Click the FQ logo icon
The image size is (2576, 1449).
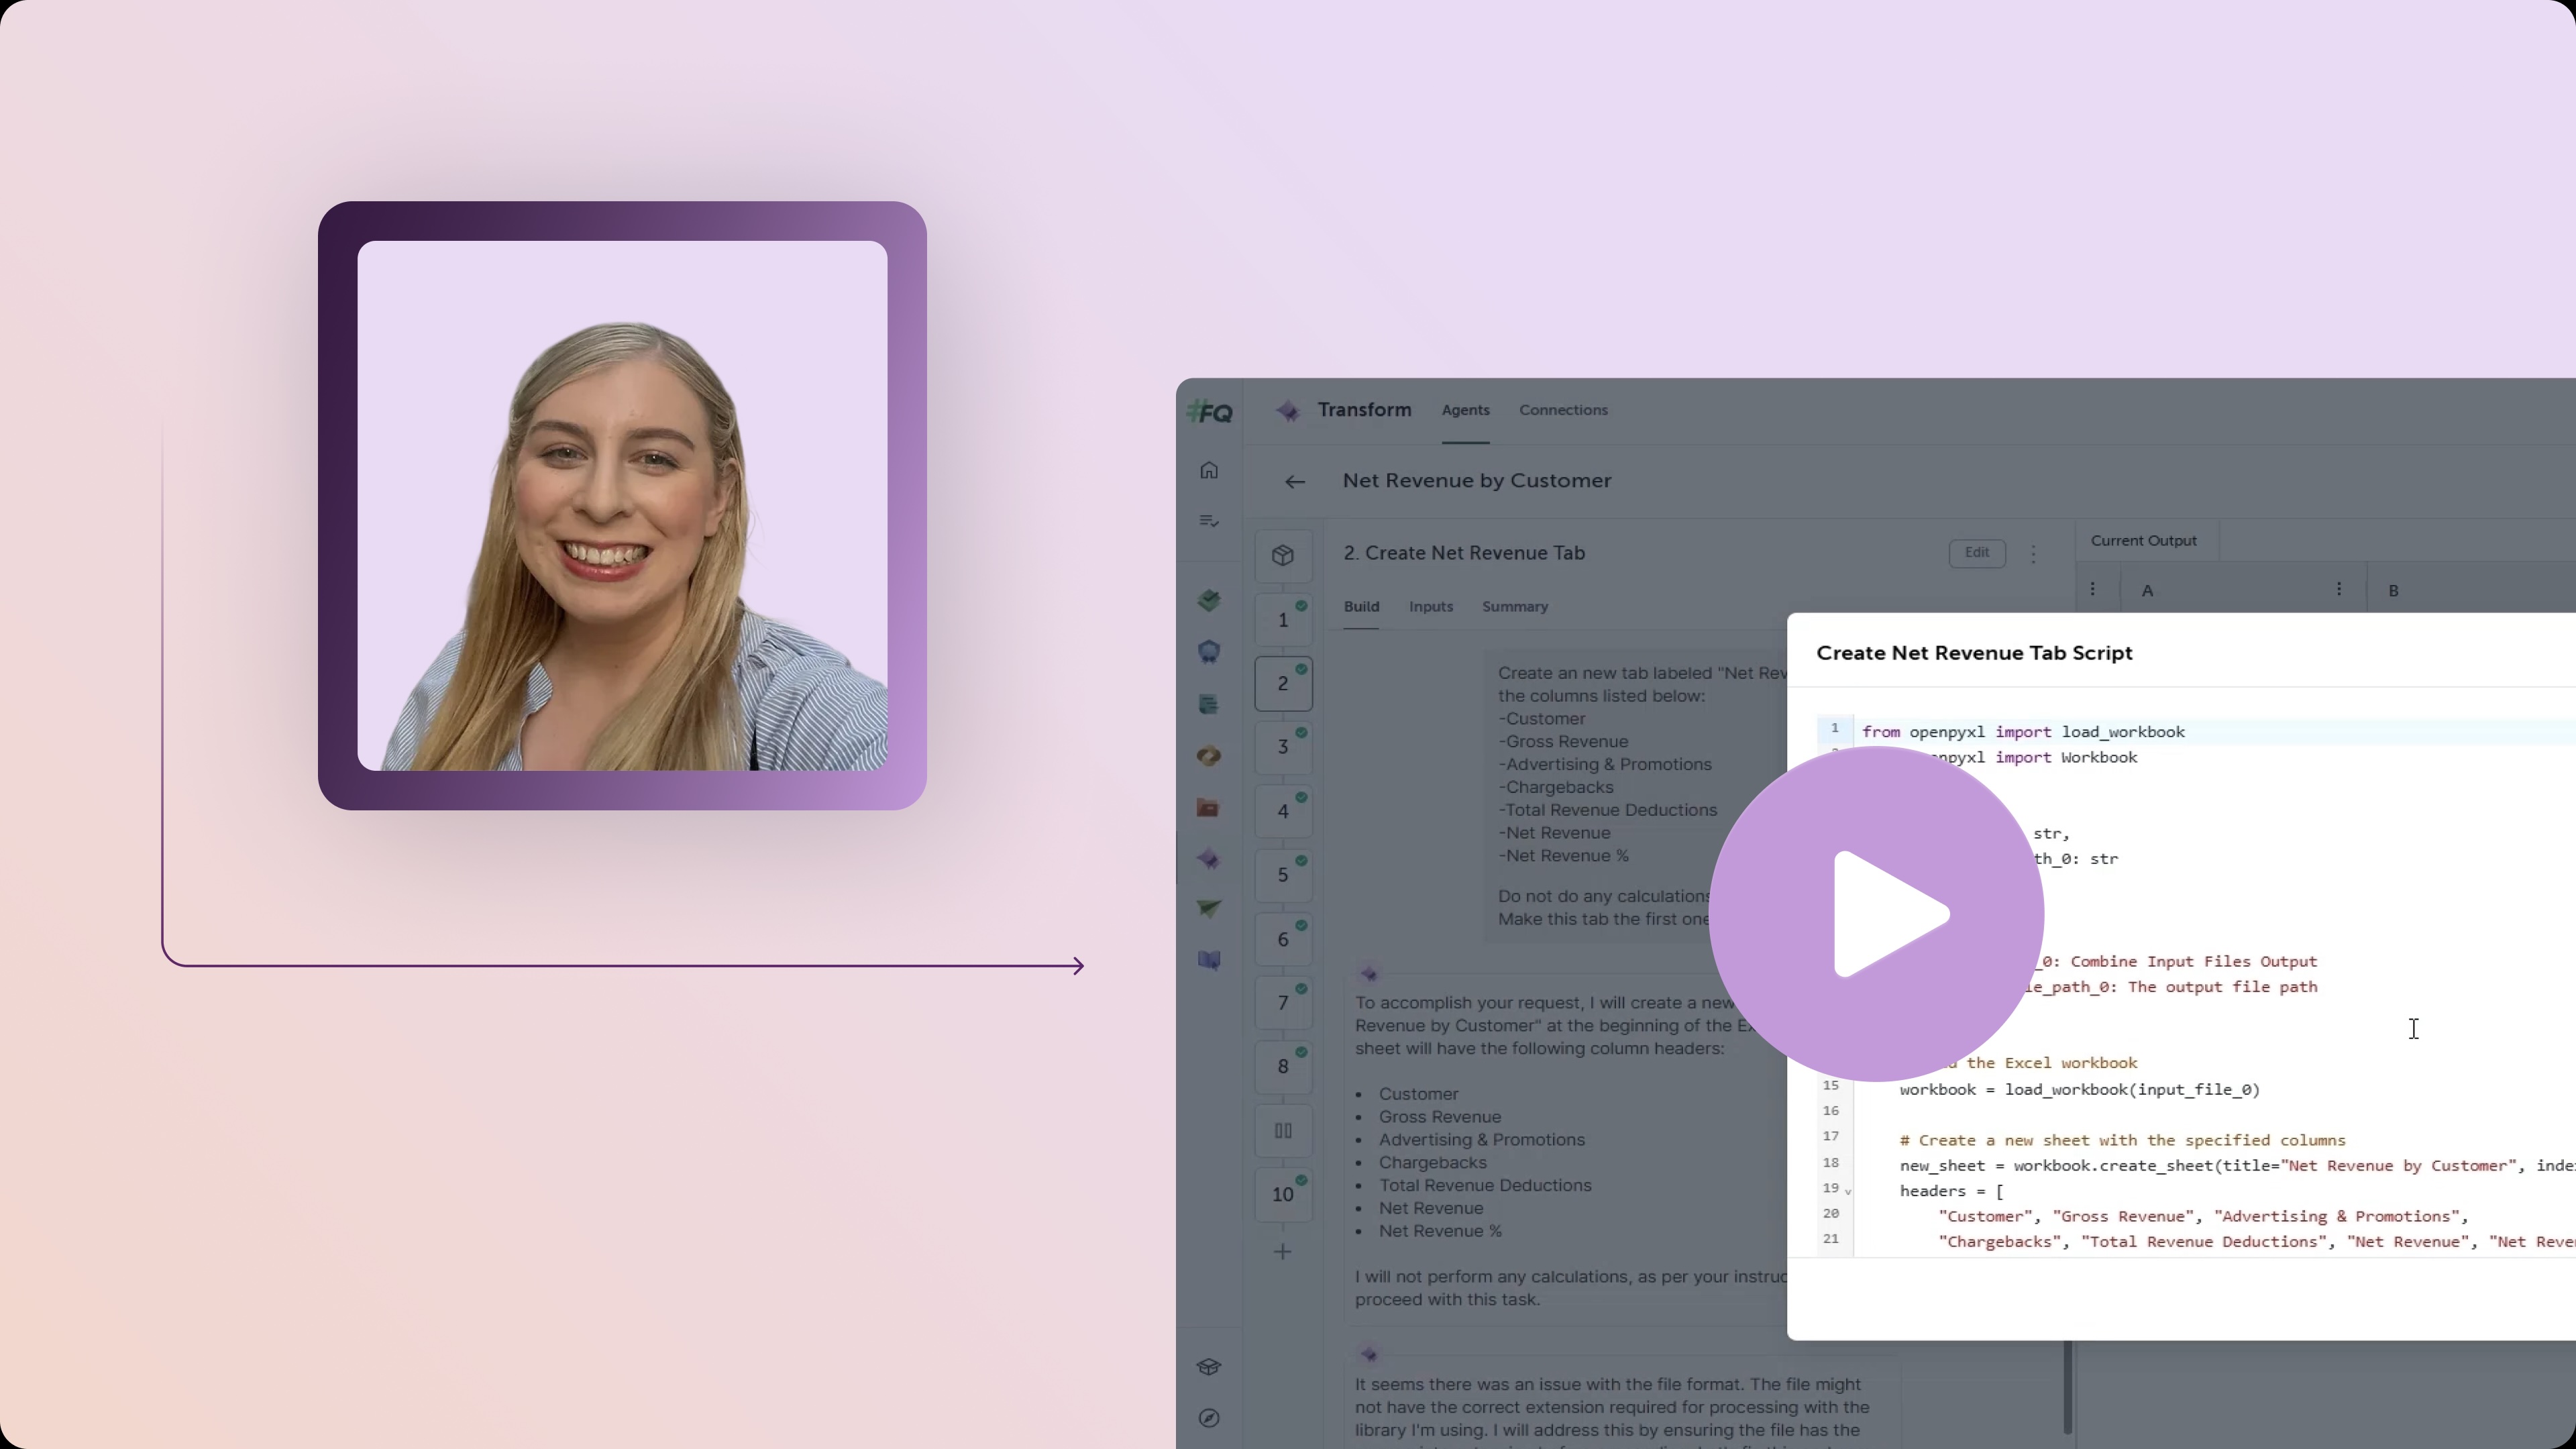(1210, 412)
